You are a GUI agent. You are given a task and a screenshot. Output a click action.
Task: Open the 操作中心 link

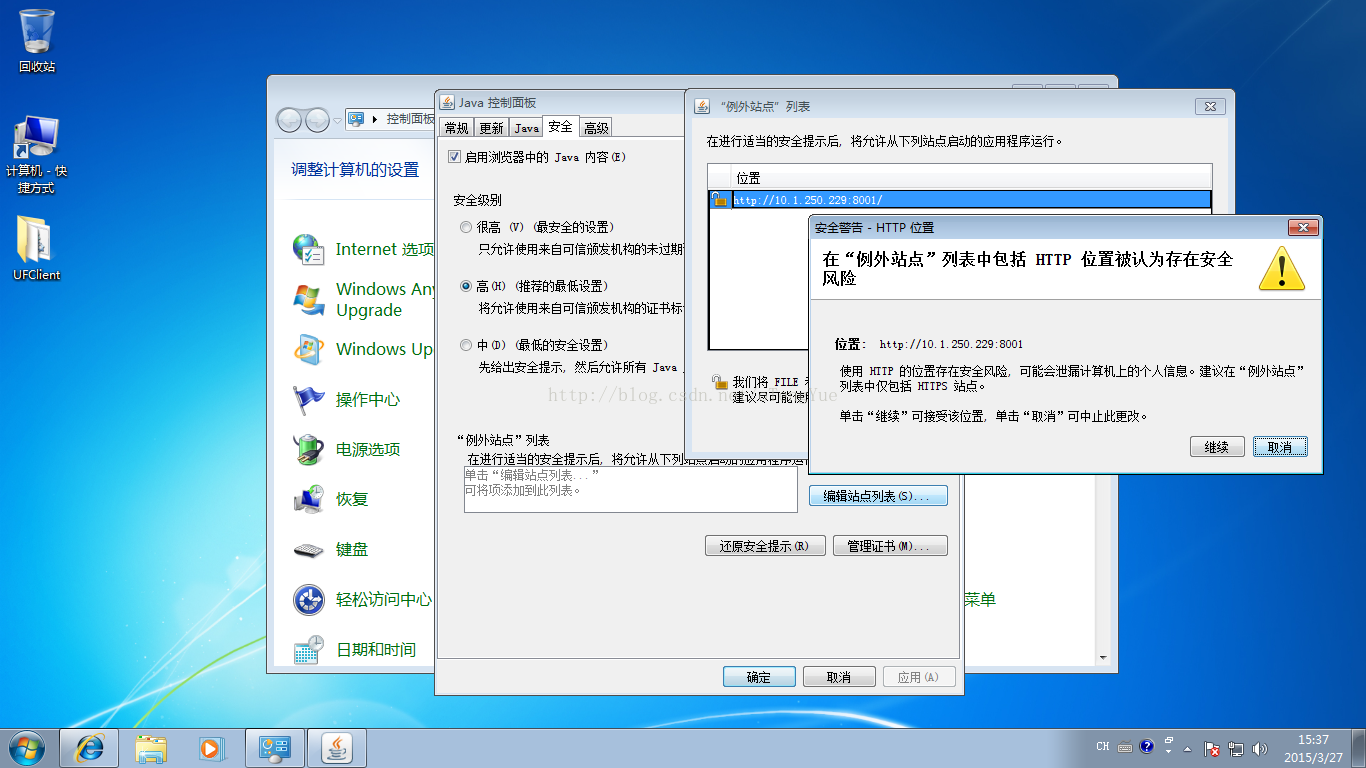tap(368, 400)
